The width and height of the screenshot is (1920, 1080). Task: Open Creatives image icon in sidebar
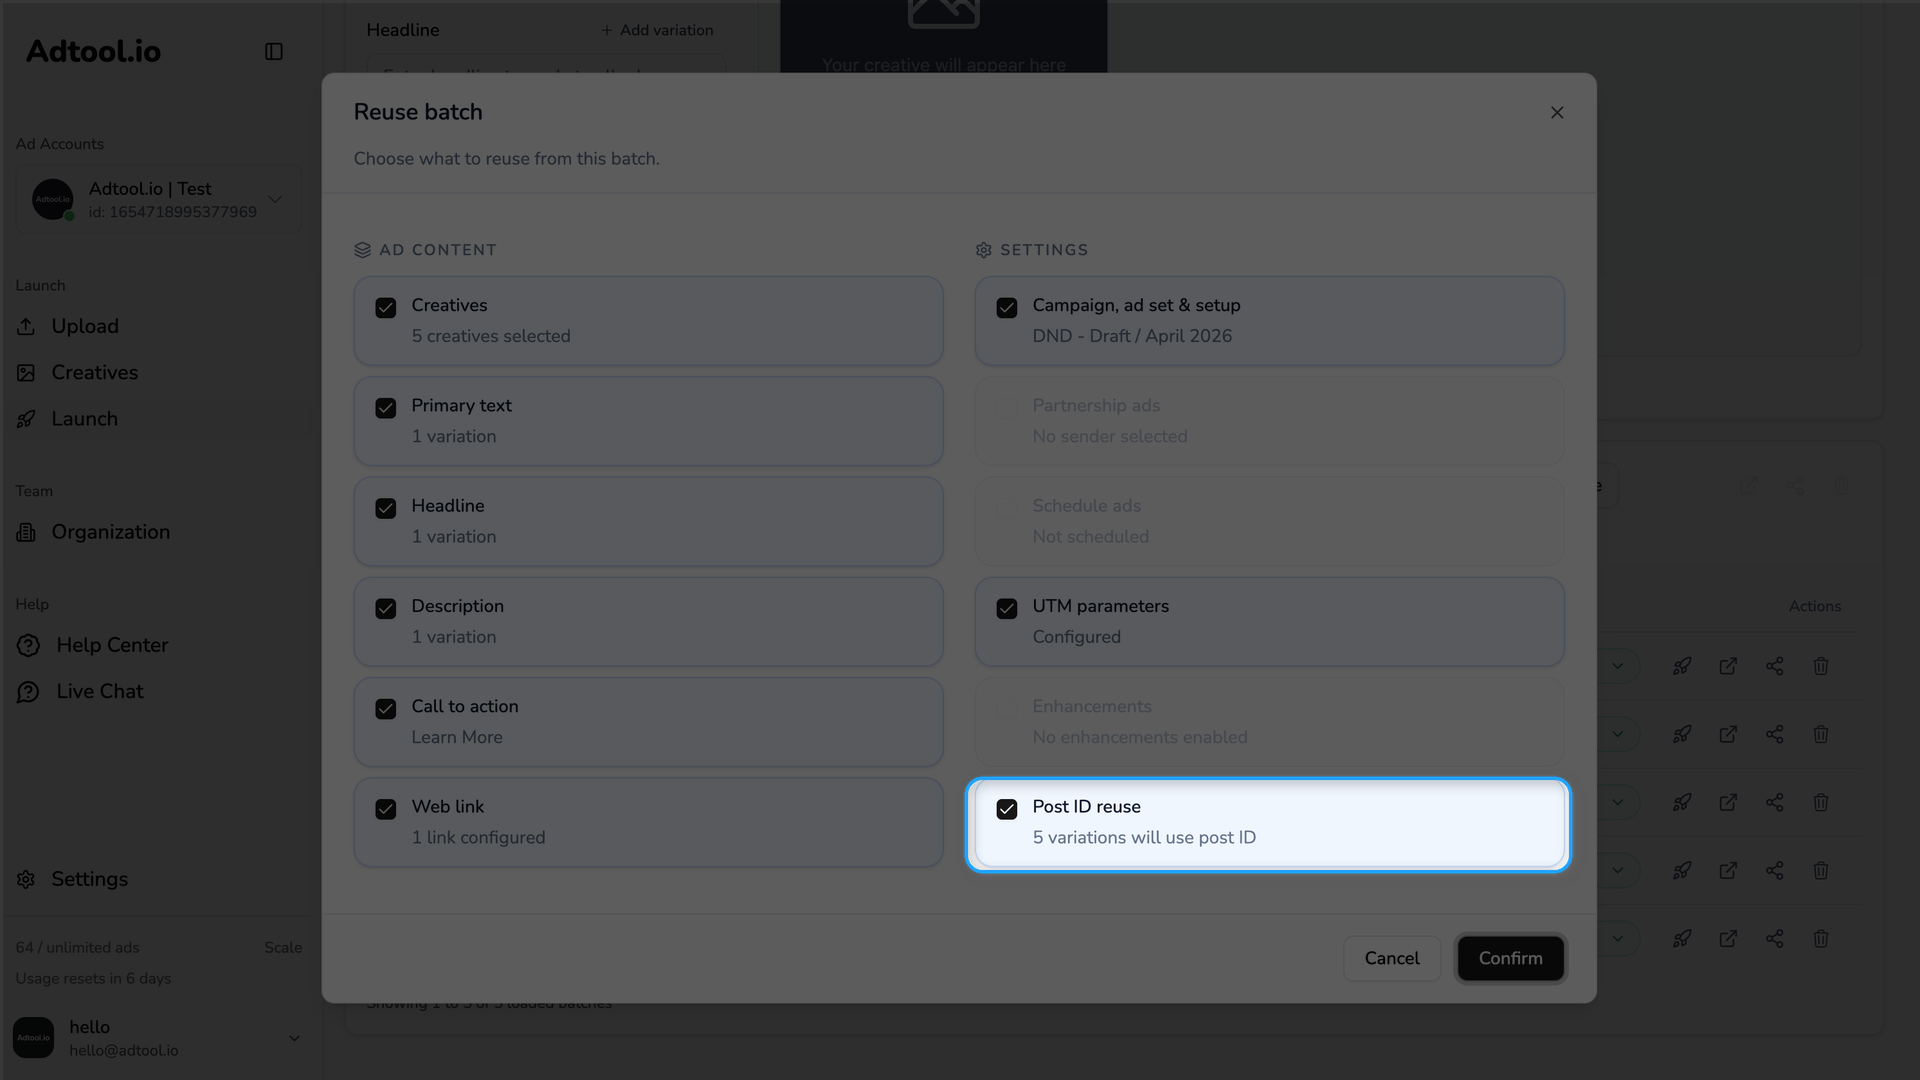26,373
